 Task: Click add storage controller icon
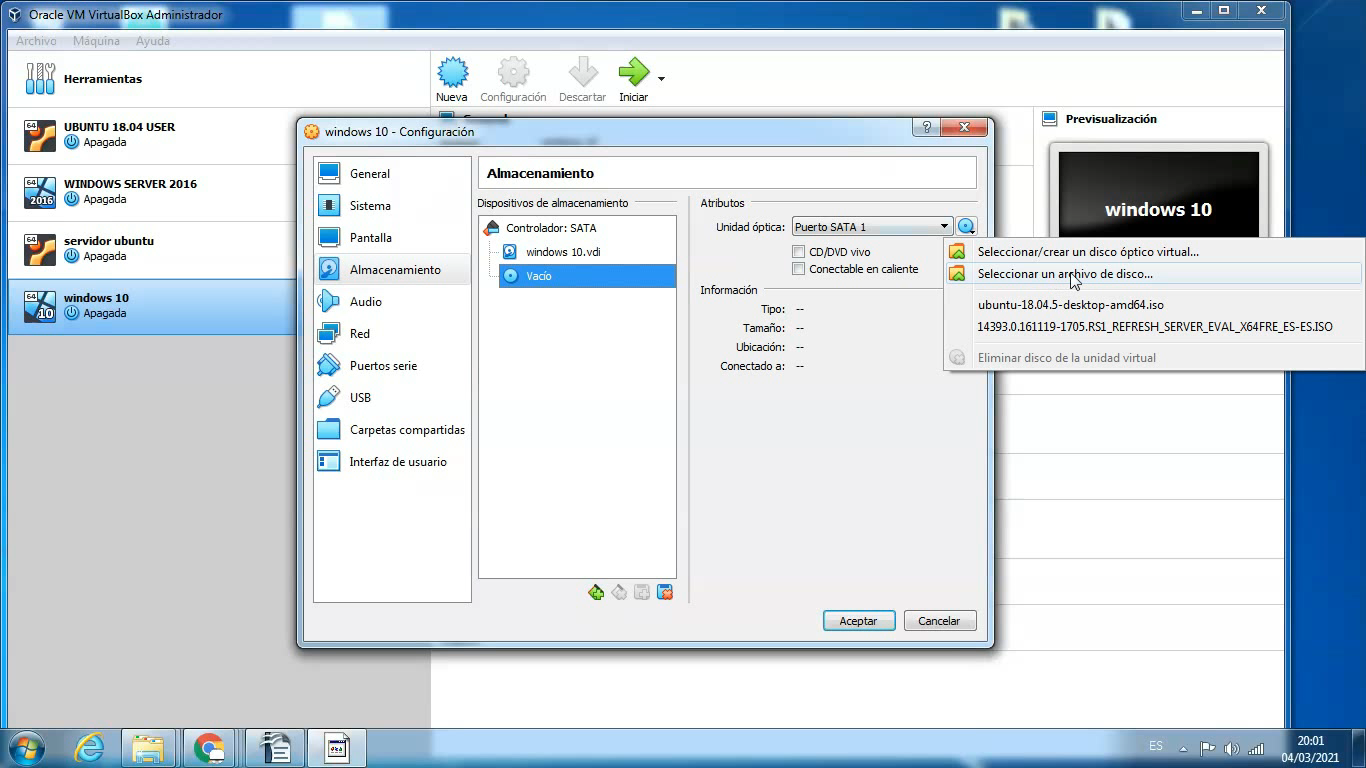[596, 593]
